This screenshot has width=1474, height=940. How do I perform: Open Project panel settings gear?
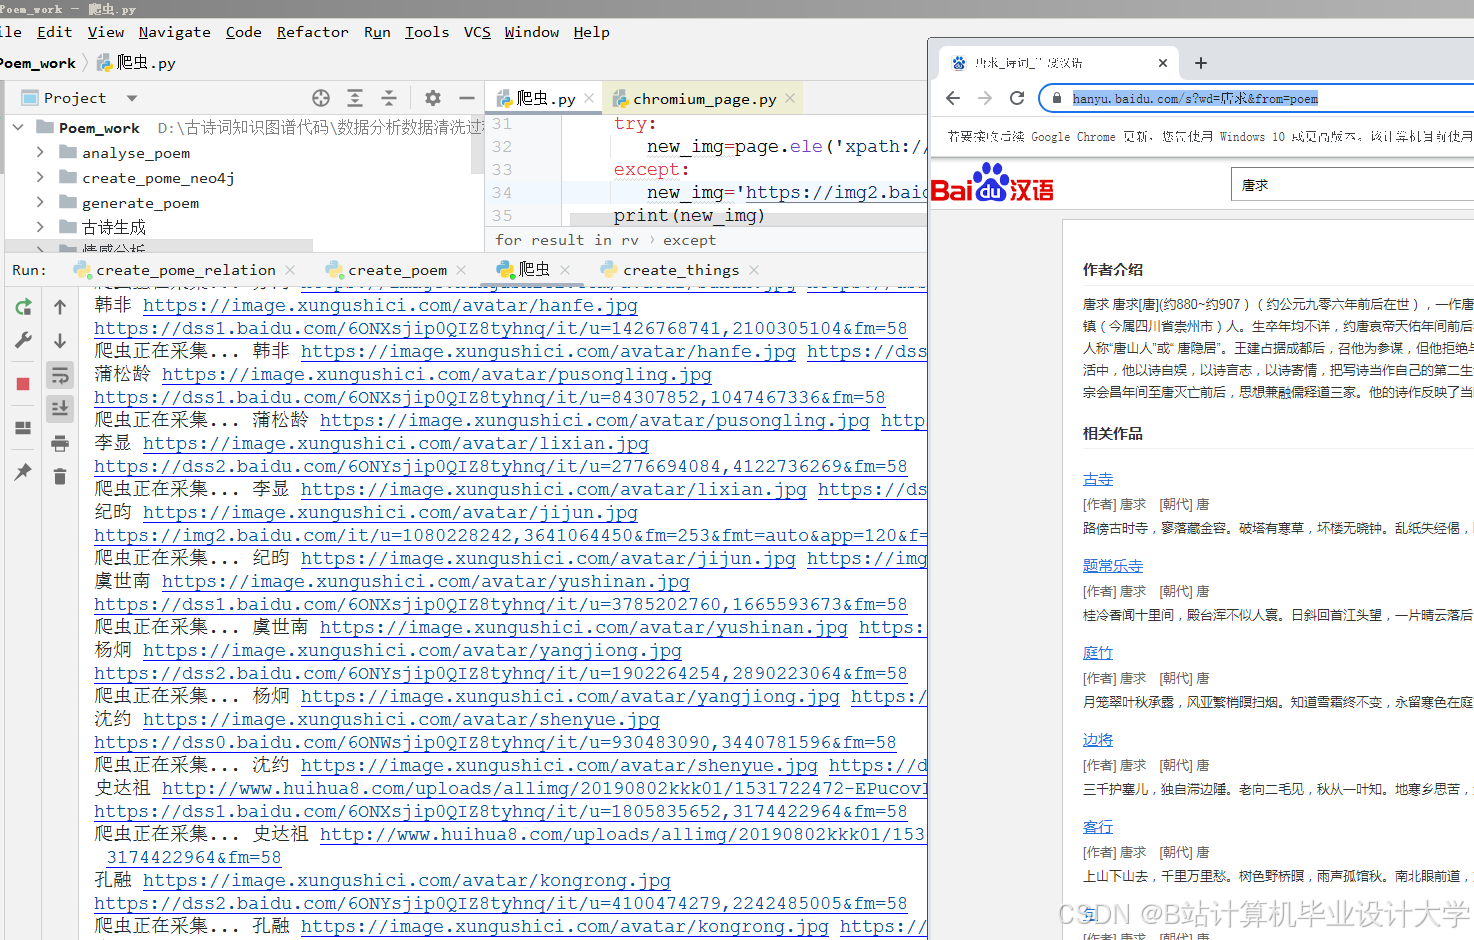point(431,97)
